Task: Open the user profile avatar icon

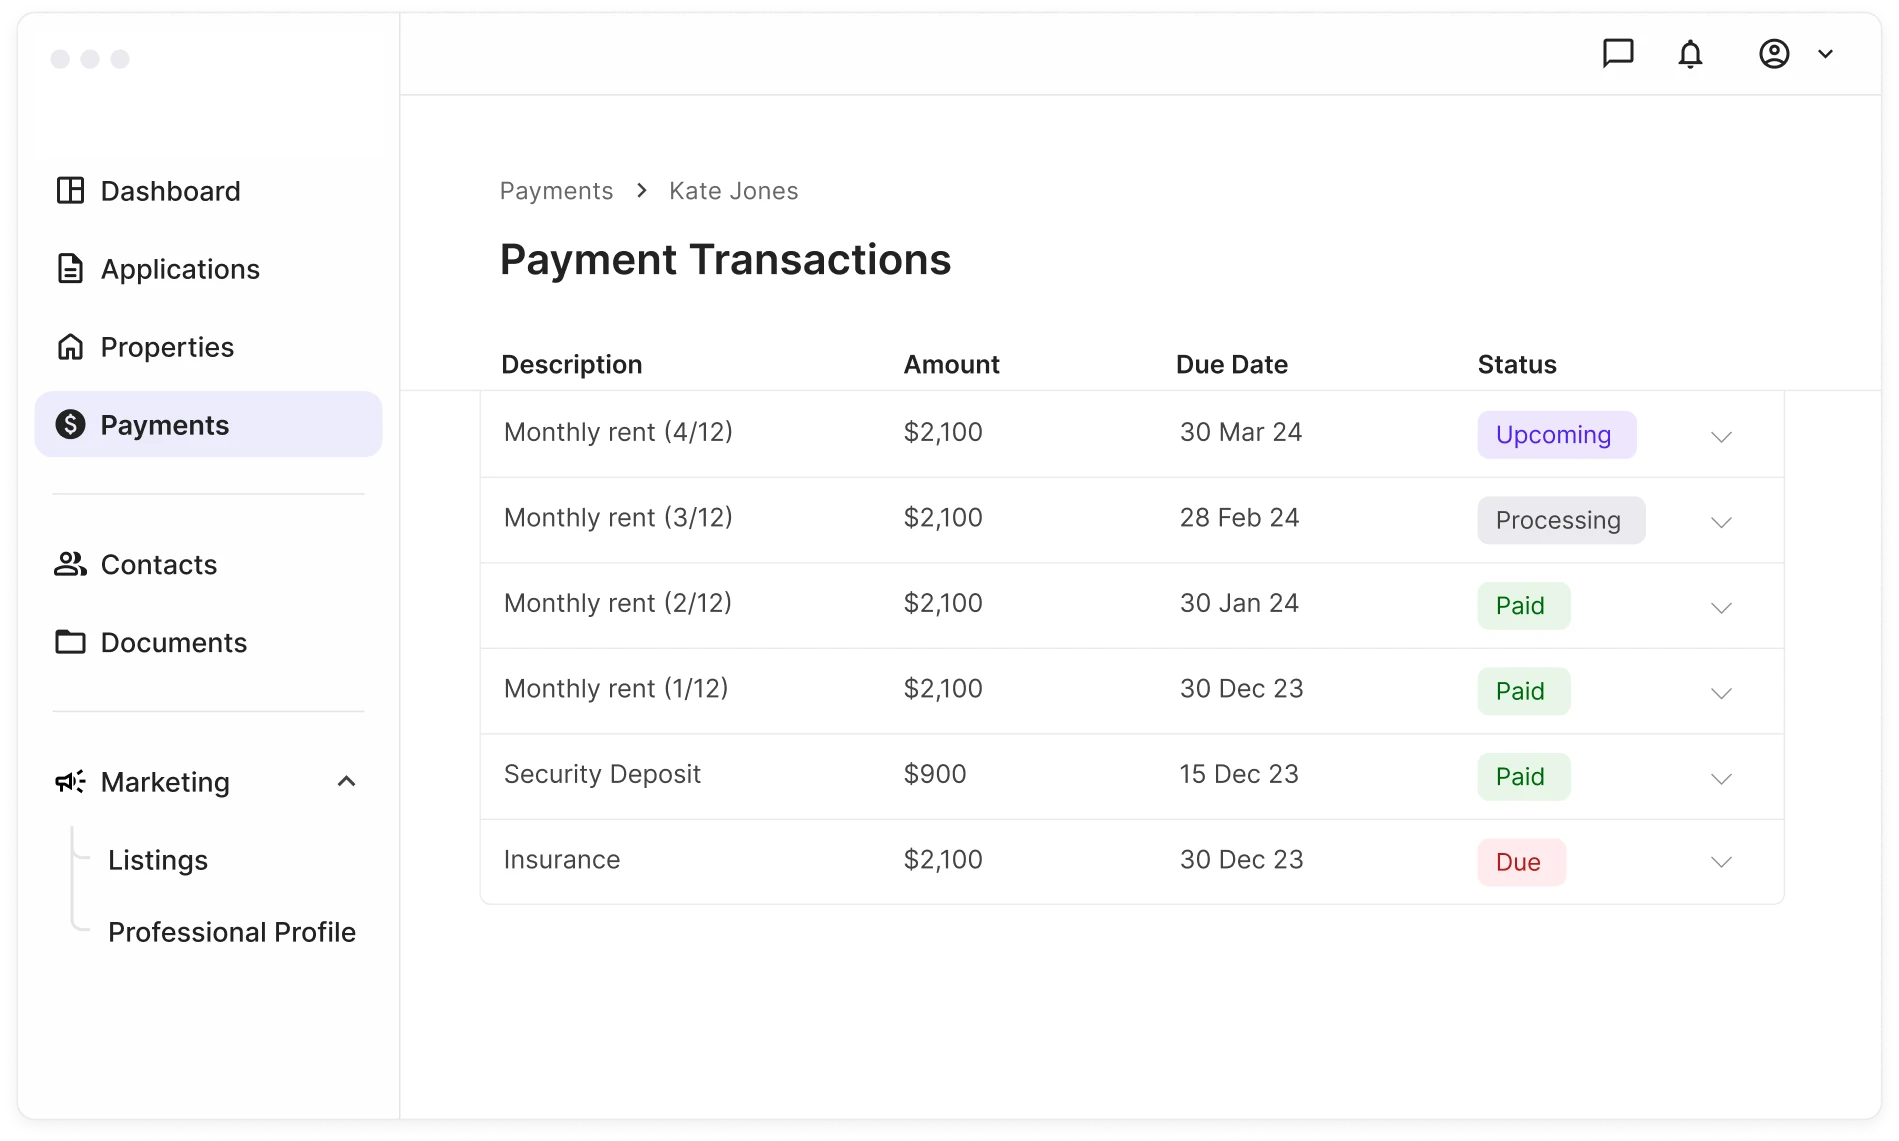Action: coord(1773,53)
